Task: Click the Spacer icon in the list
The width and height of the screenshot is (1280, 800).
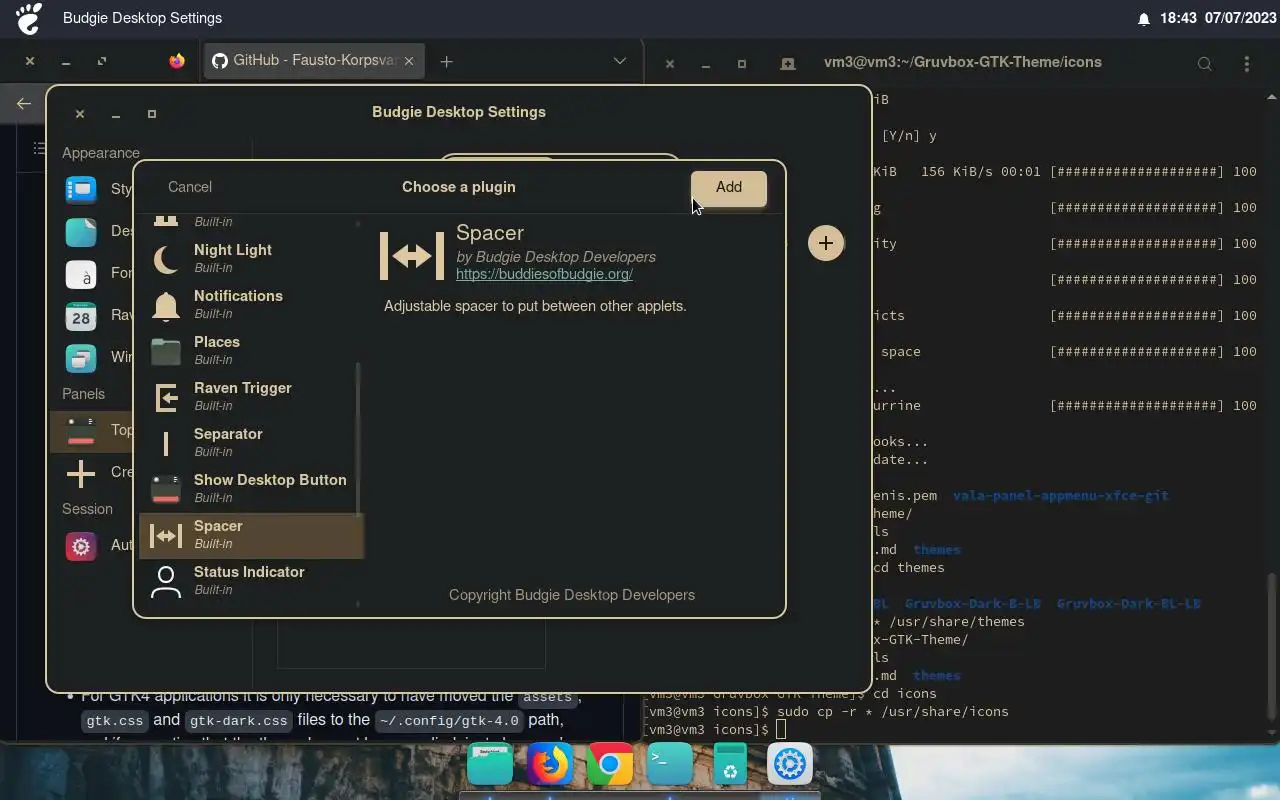Action: click(166, 536)
